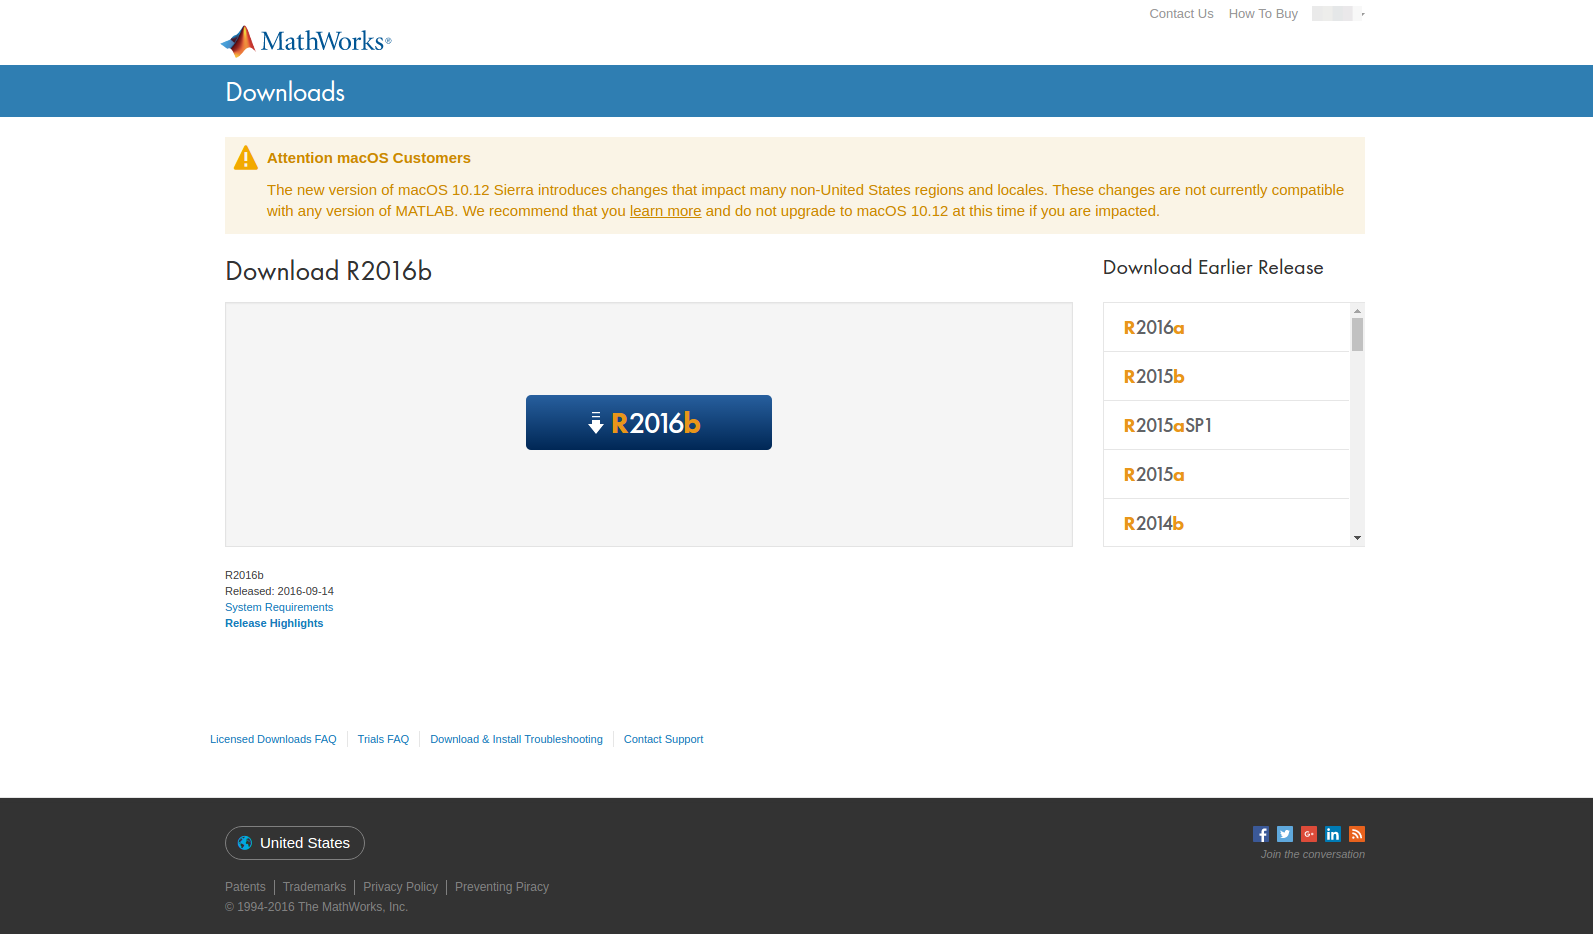This screenshot has width=1594, height=934.
Task: Click 'Download Earlier Release' heading
Action: pos(1213,267)
